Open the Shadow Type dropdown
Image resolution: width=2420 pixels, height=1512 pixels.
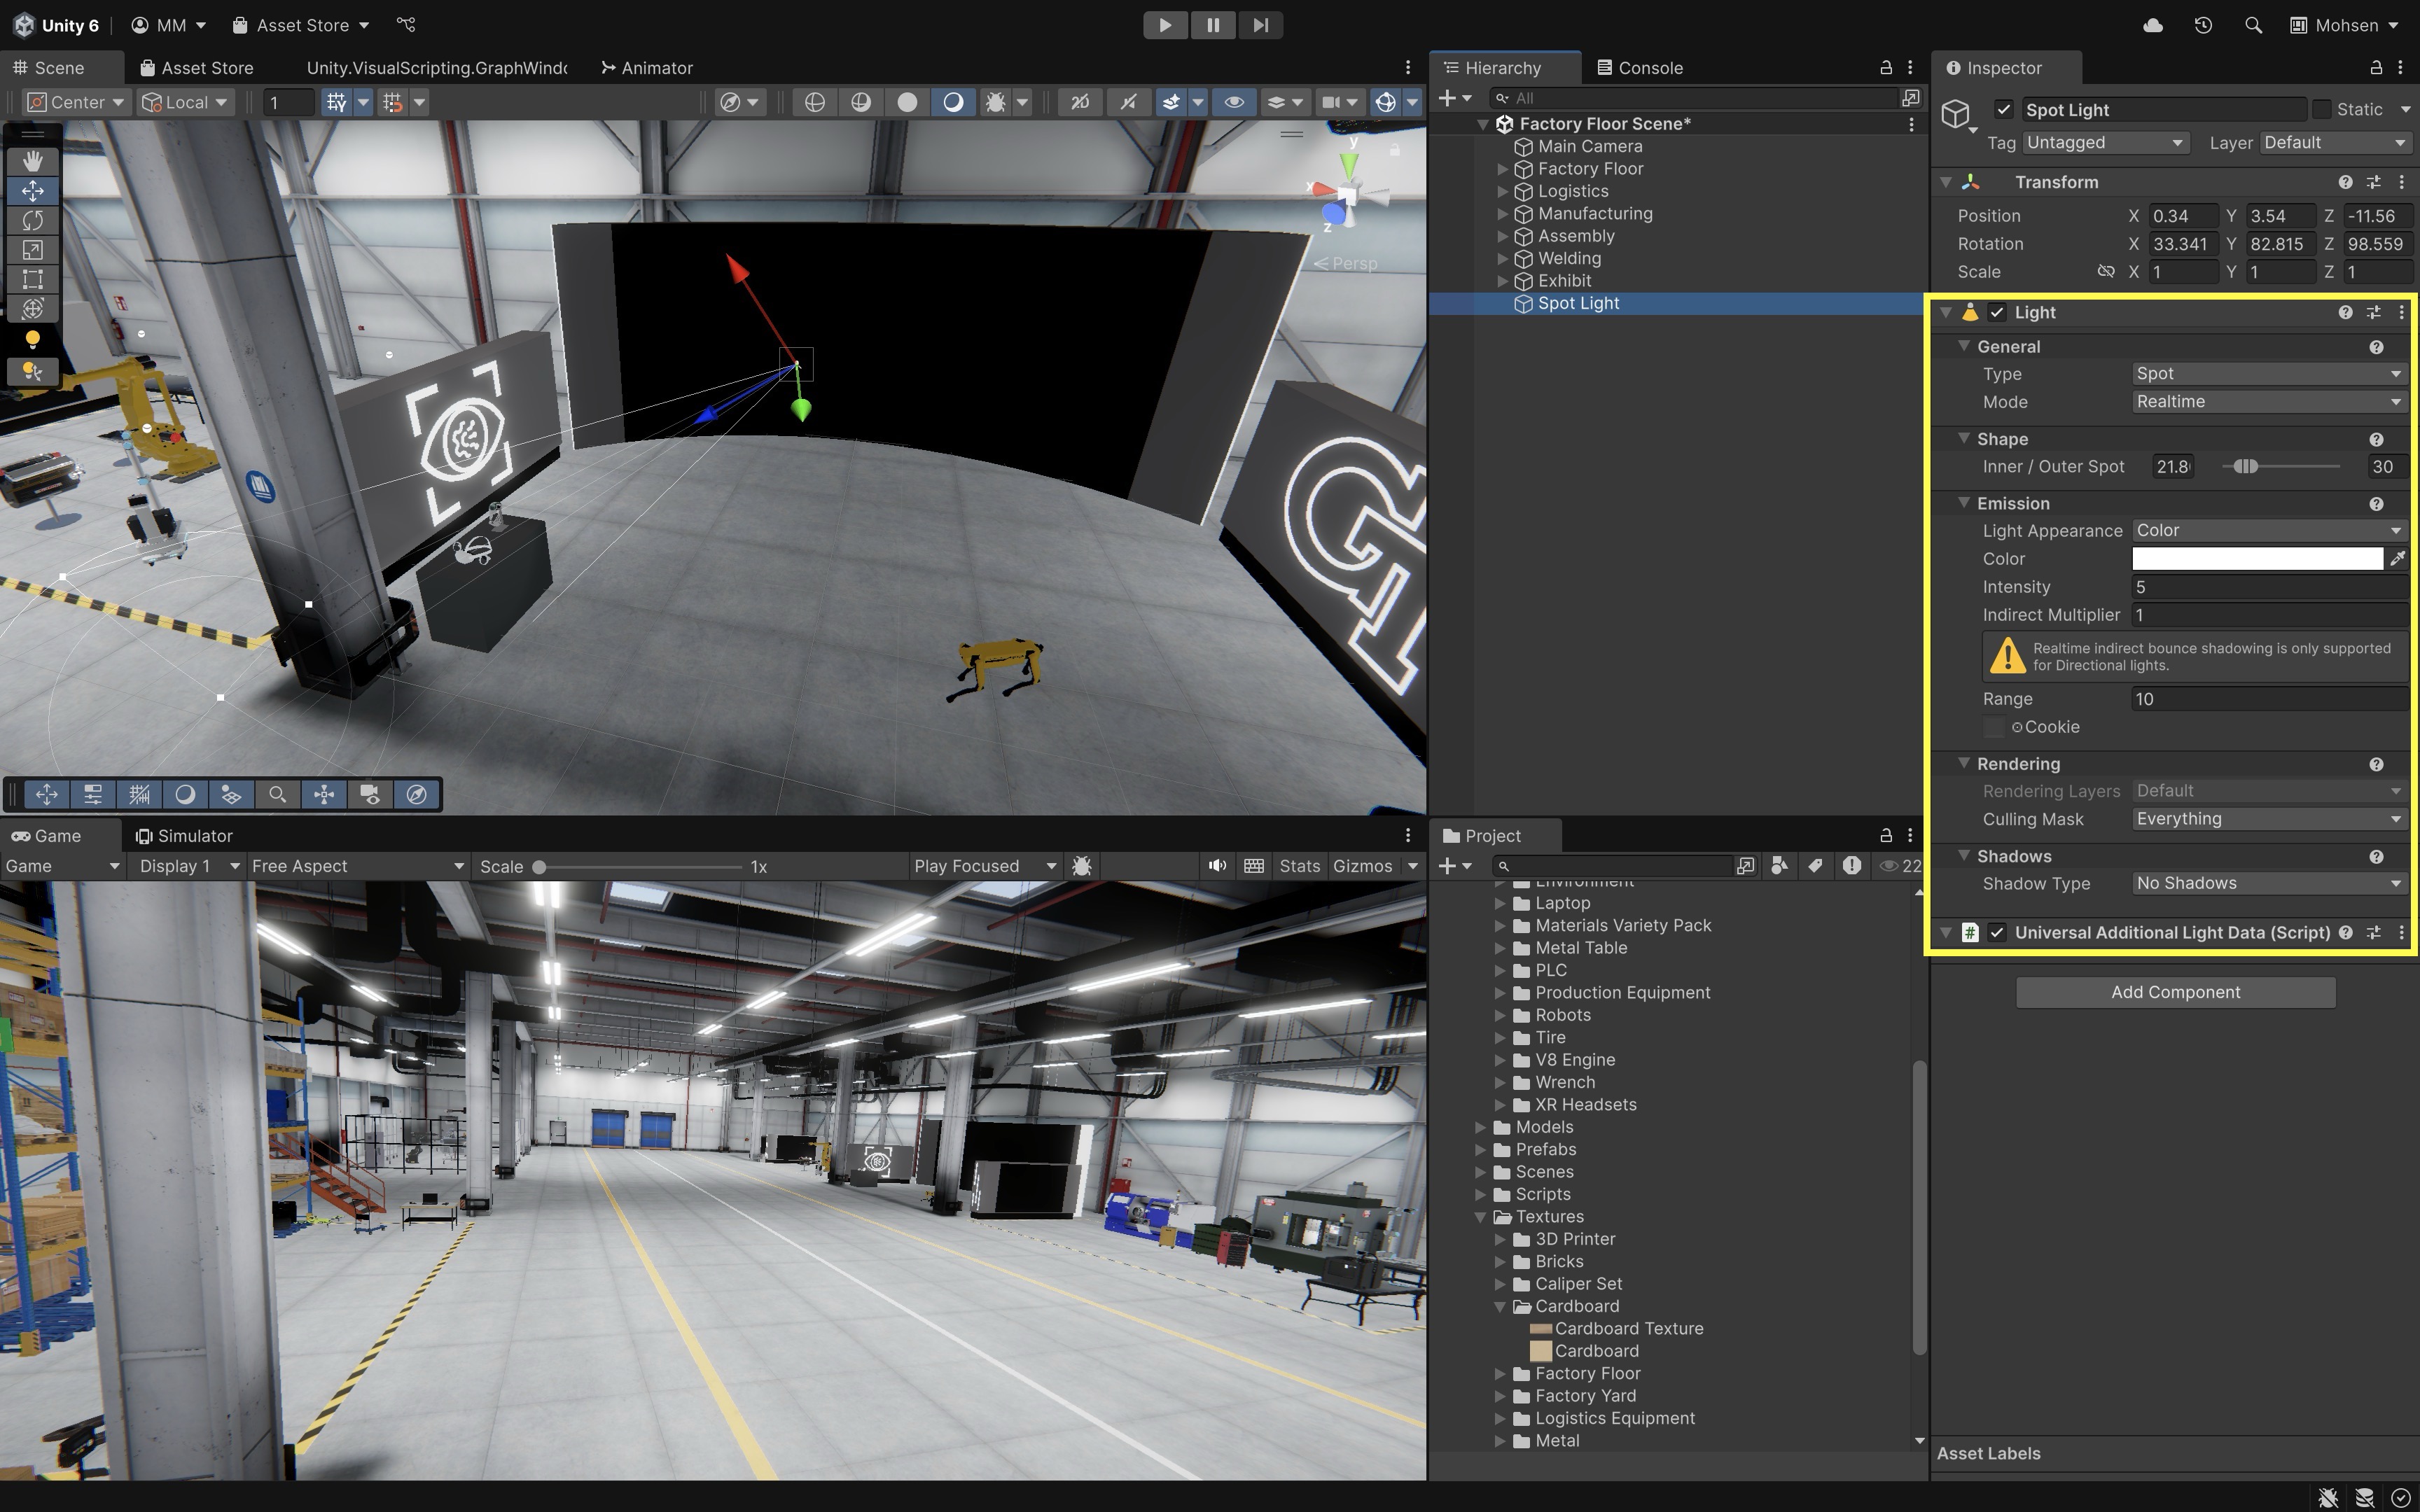tap(2267, 884)
